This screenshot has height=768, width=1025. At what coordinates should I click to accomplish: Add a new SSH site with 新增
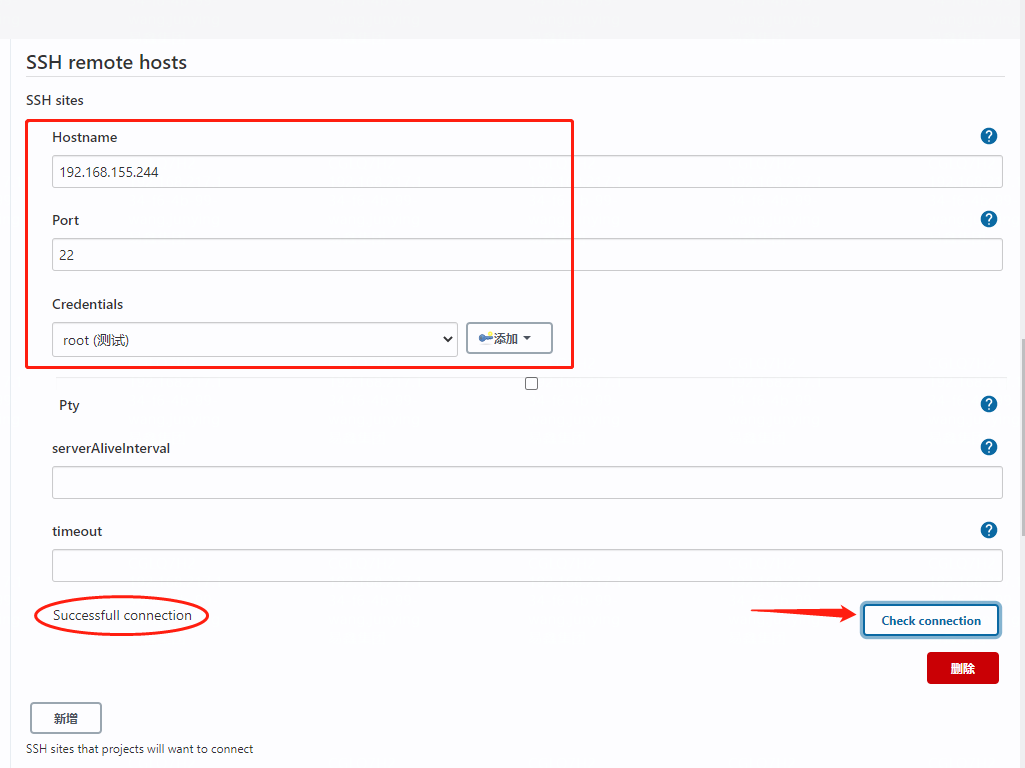[x=65, y=718]
